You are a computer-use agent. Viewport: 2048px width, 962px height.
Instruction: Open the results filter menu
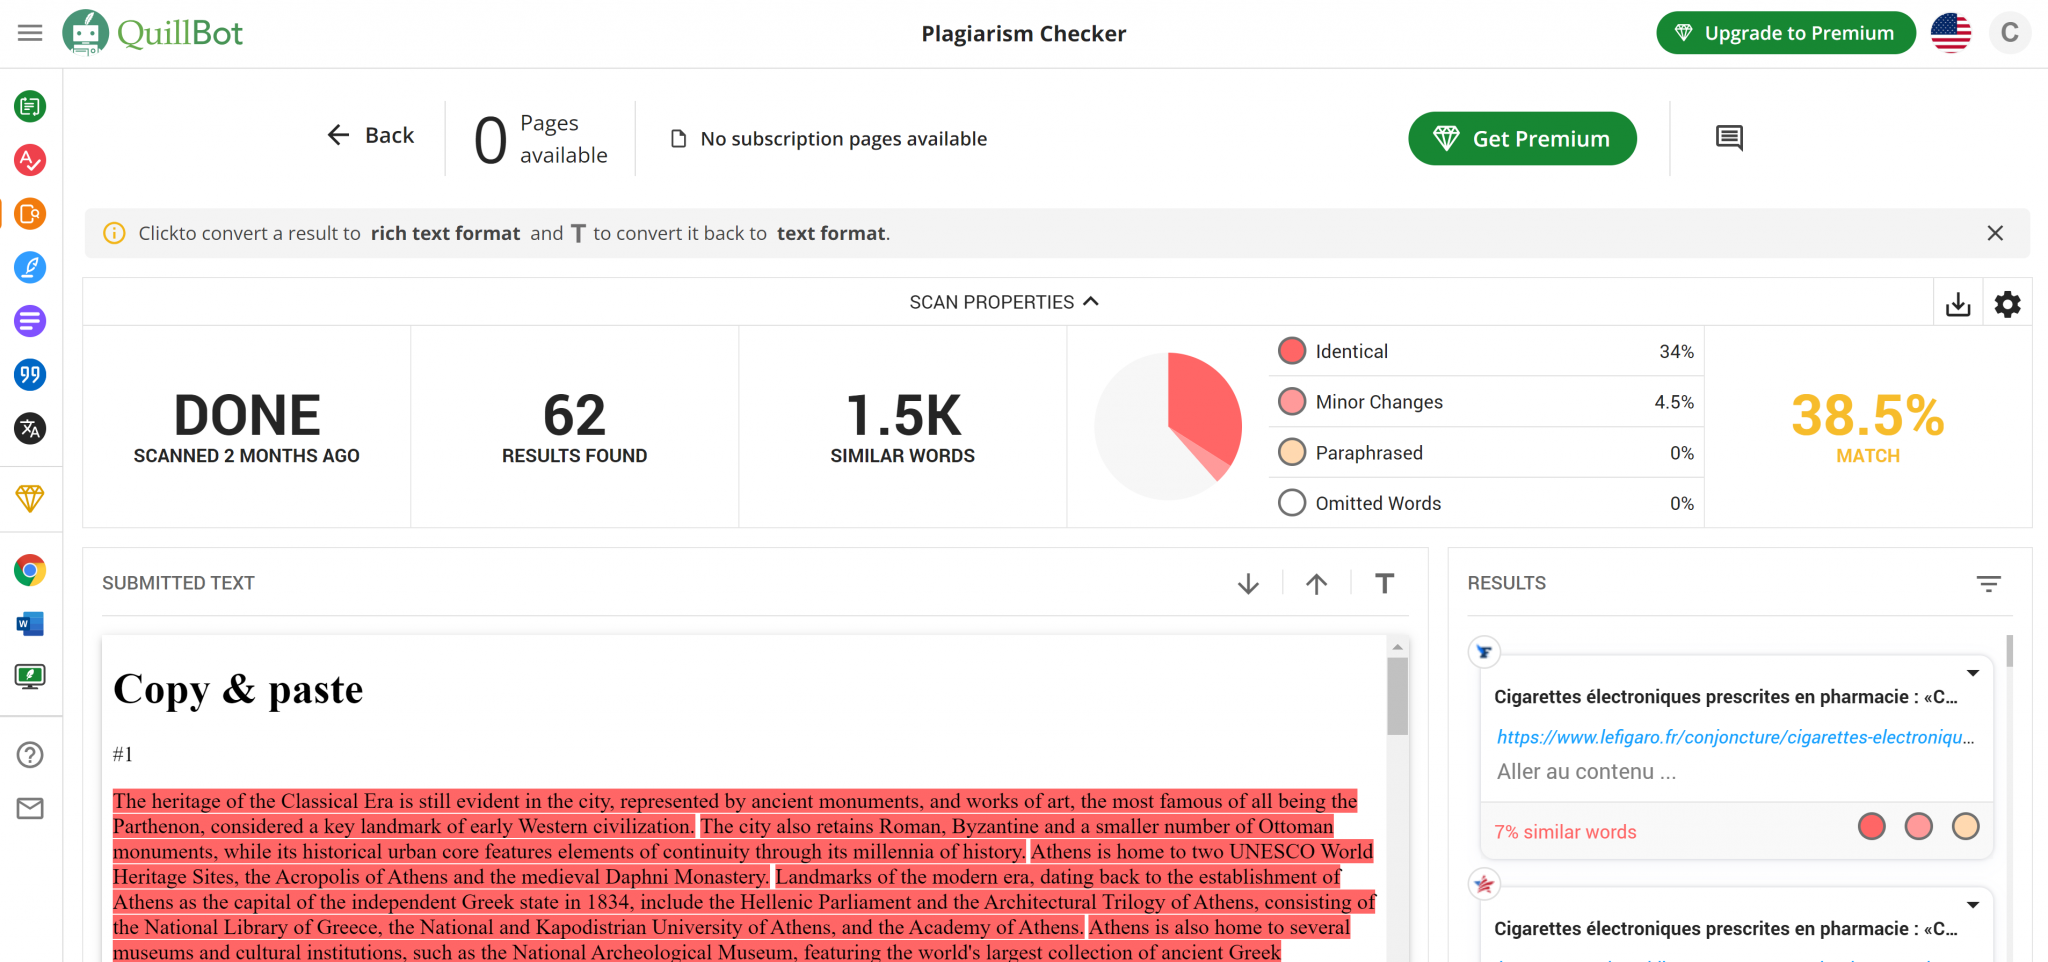coord(1988,584)
